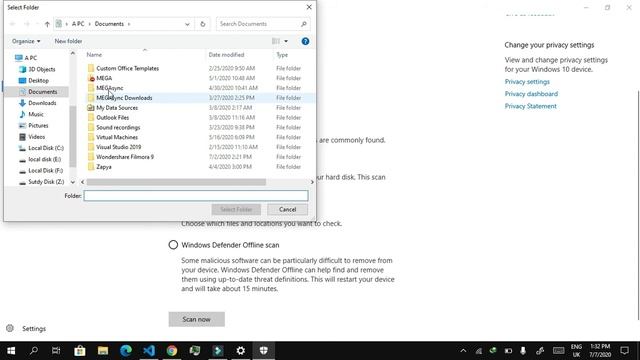Open address bar history dropdown
640x360 pixels.
point(187,24)
